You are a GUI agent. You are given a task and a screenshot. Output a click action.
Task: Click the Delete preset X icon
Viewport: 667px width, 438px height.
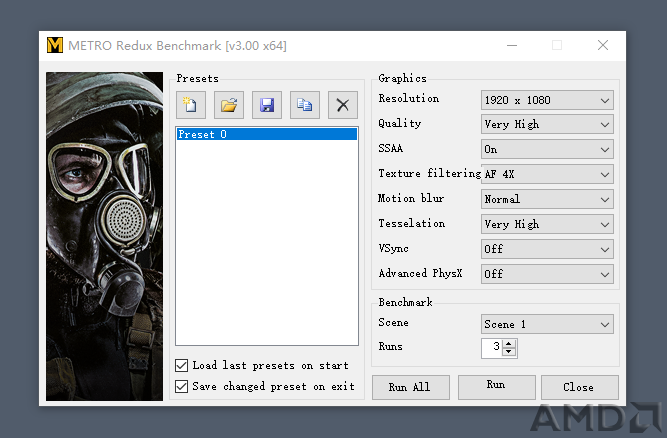tap(343, 105)
